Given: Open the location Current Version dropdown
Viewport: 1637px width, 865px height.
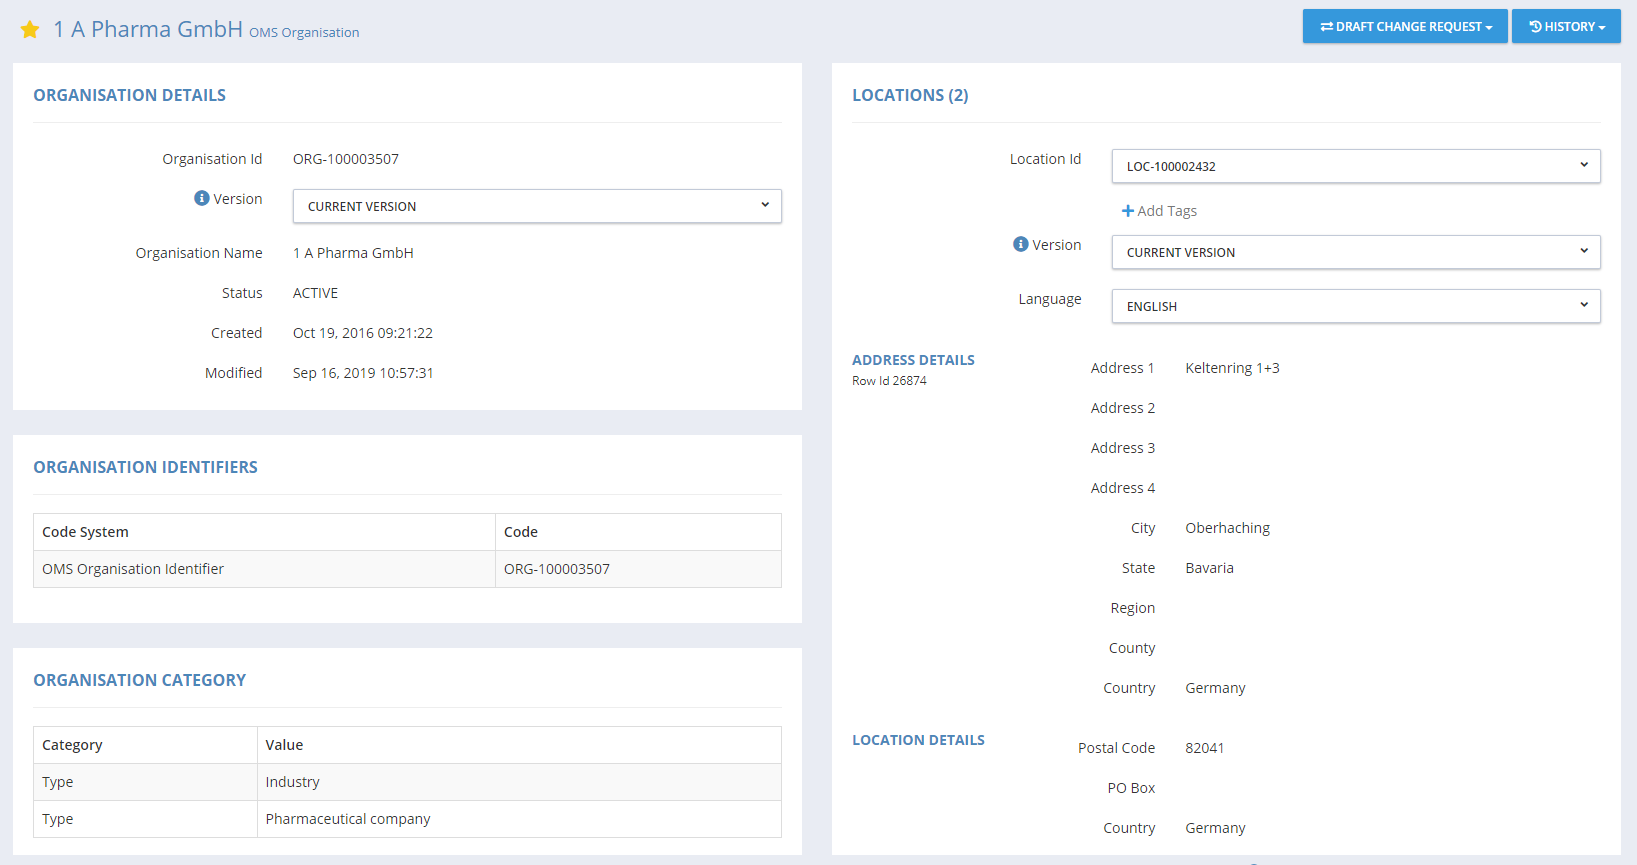Looking at the screenshot, I should pyautogui.click(x=1355, y=252).
